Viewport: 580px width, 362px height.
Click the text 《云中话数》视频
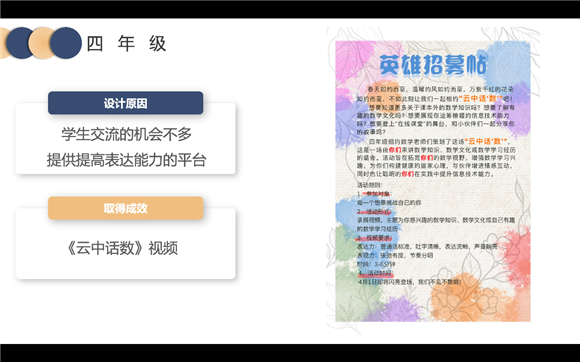point(122,248)
